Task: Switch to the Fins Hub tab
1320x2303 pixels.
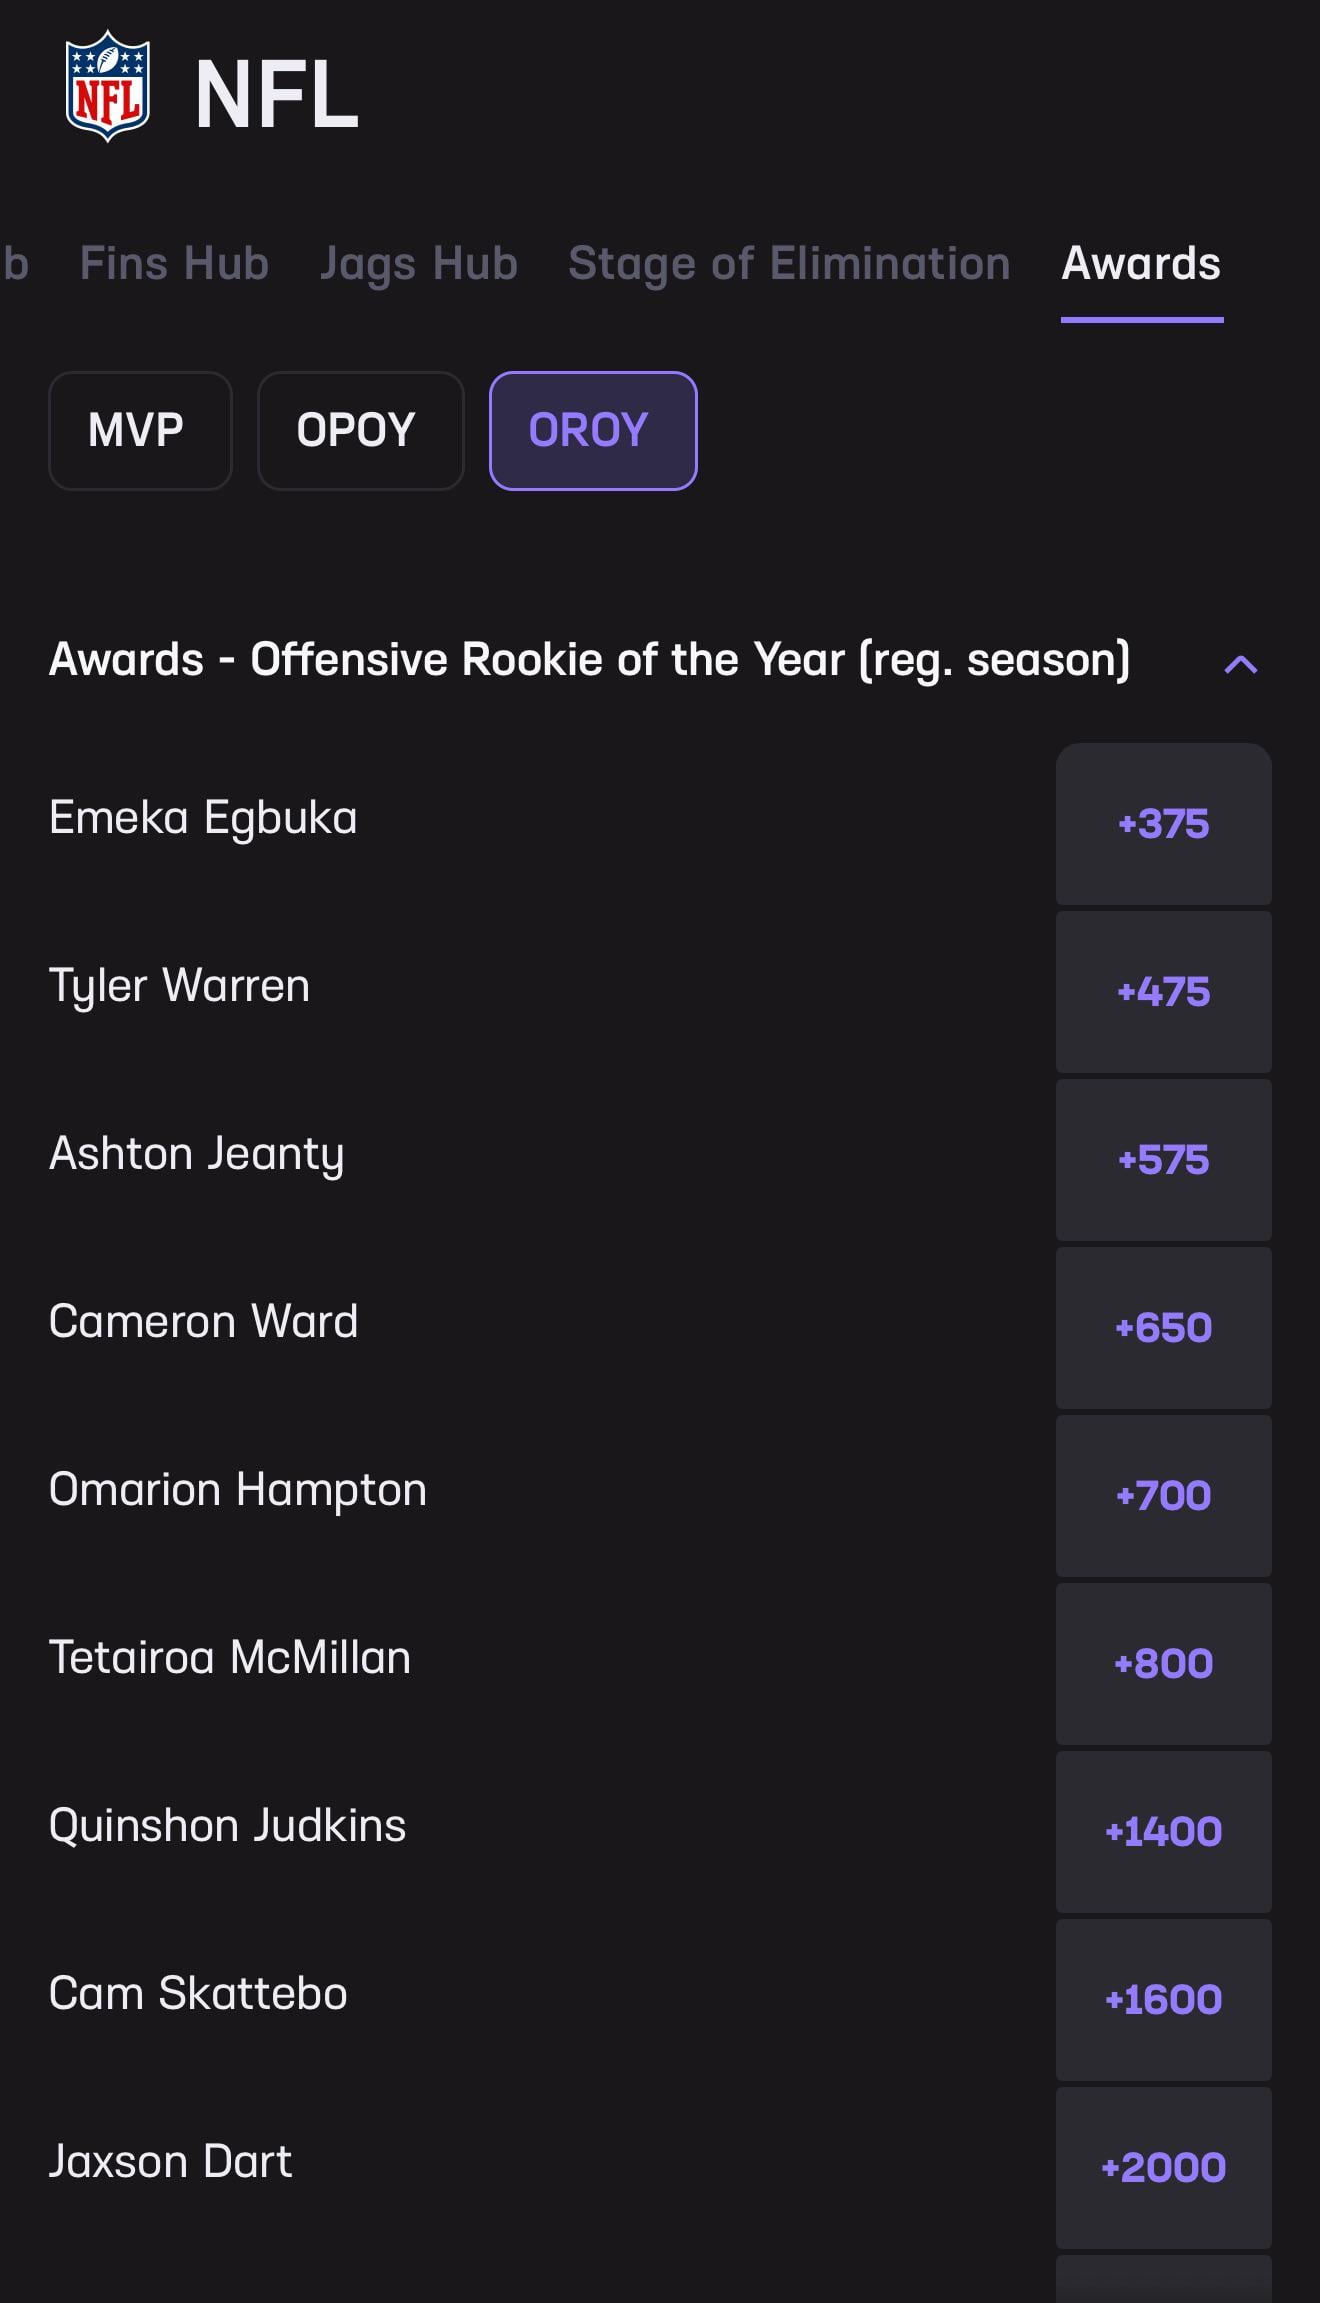Action: (x=174, y=264)
